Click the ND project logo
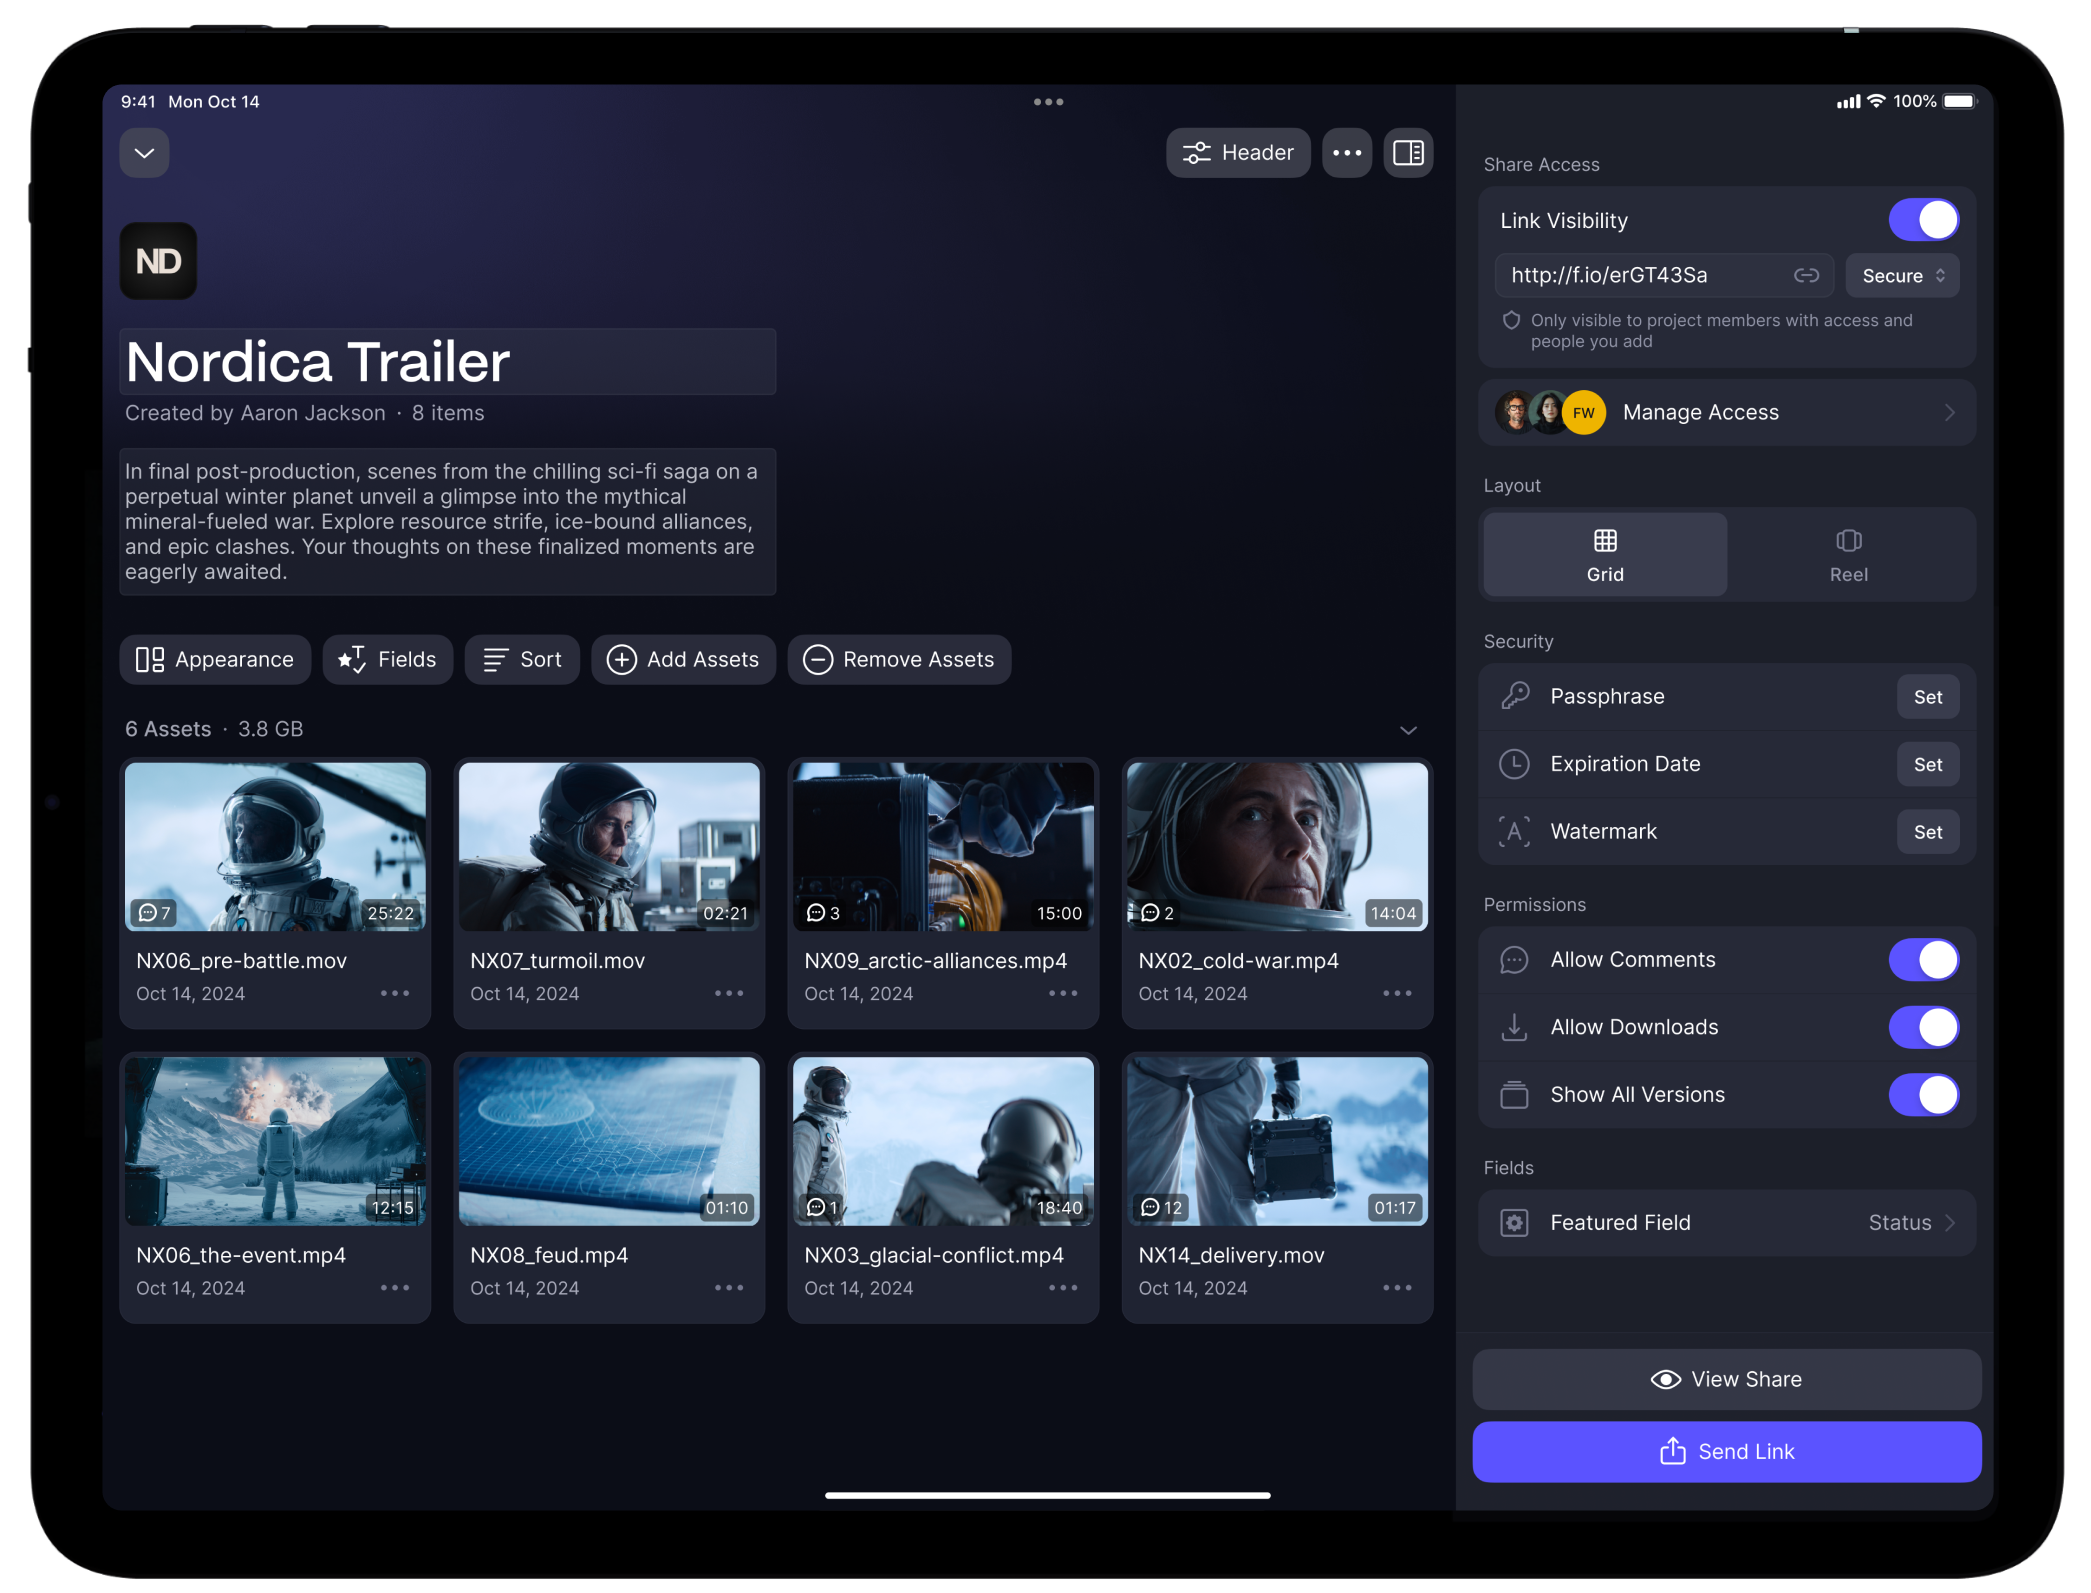The width and height of the screenshot is (2091, 1593). pos(158,261)
